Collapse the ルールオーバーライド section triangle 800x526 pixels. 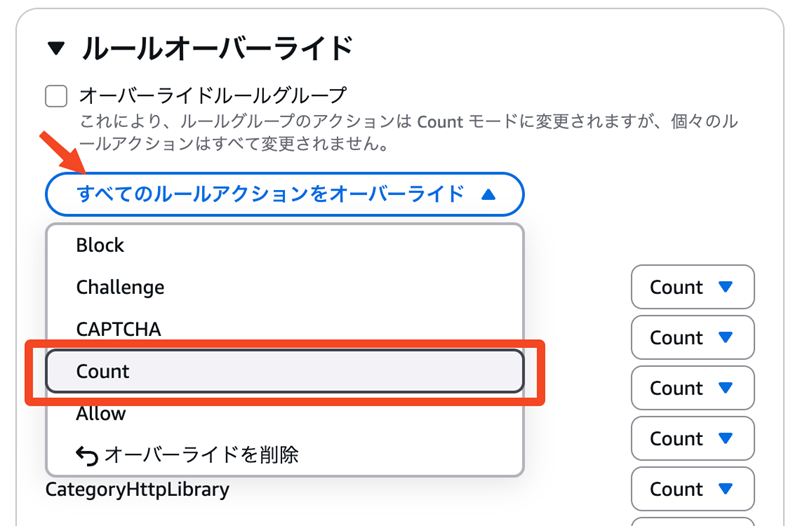coord(57,47)
